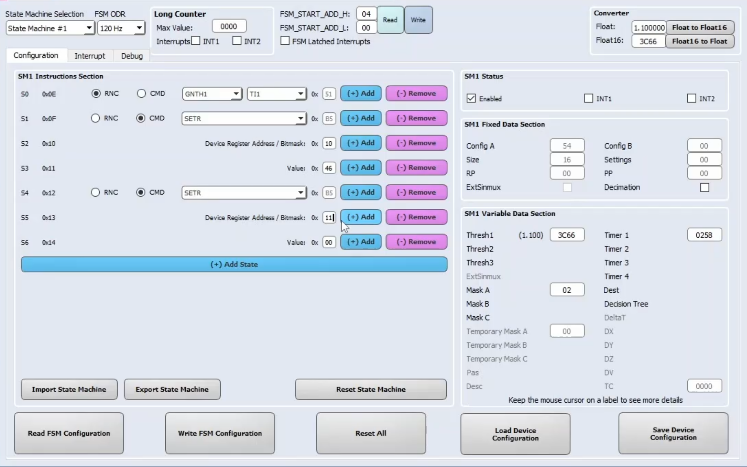Screen dimensions: 747x467
Task: Select the CMD radio in row S4
Action: pyautogui.click(x=141, y=193)
